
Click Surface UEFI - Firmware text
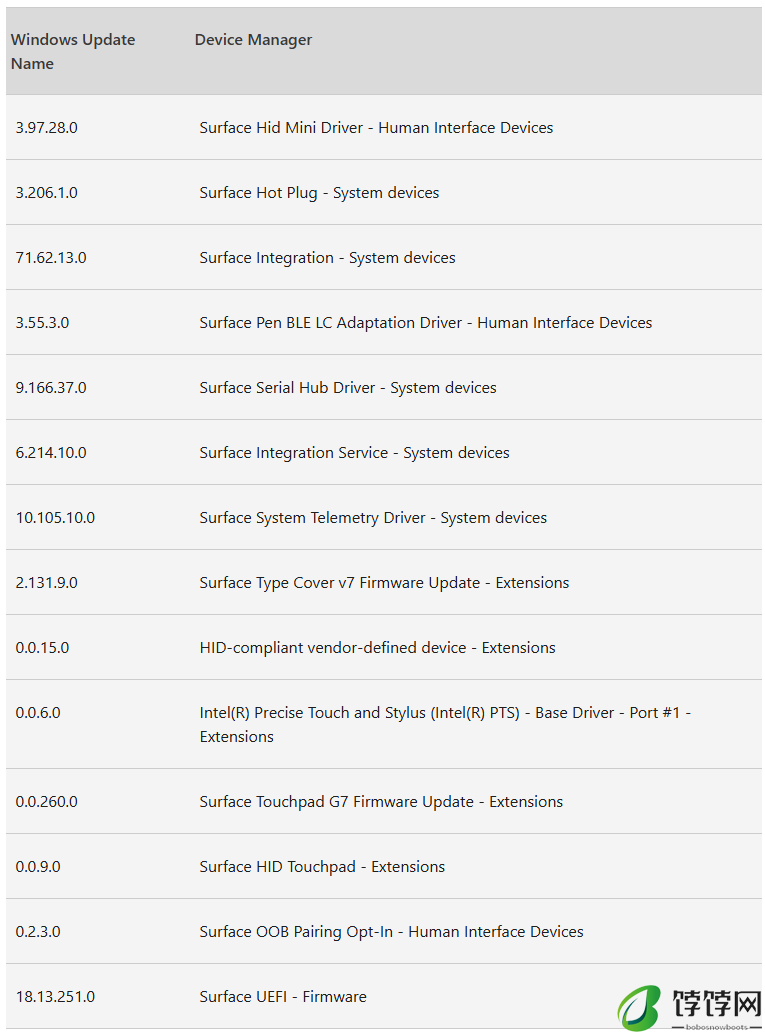(283, 996)
